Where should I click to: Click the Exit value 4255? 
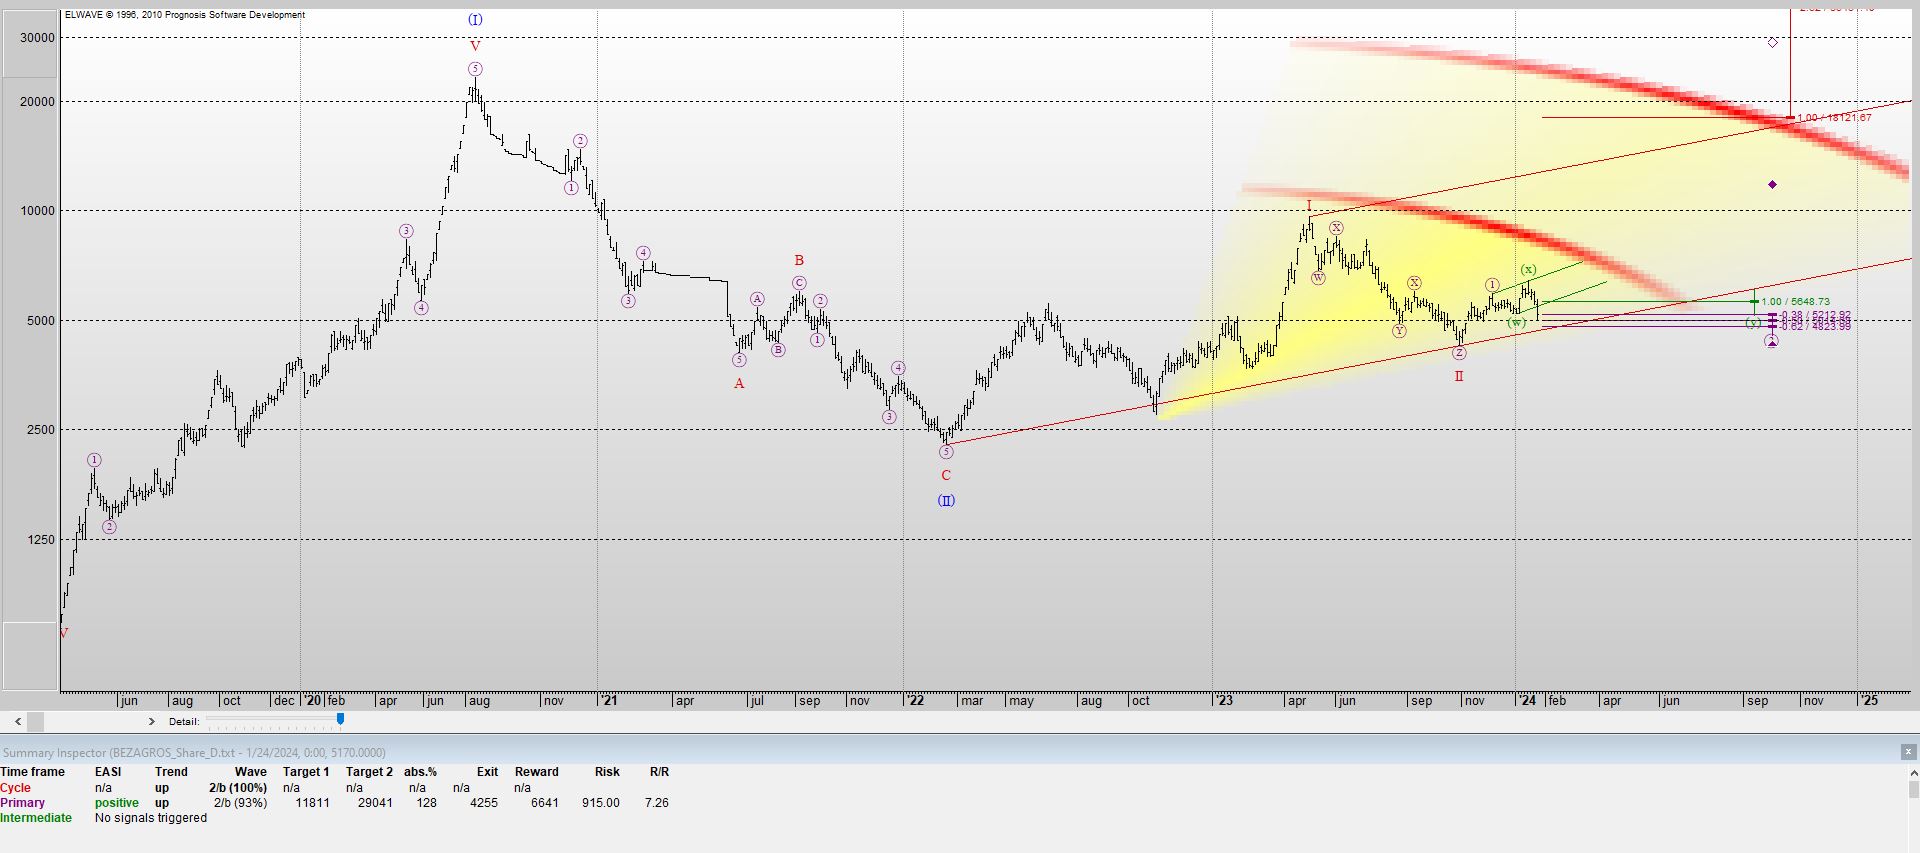484,803
